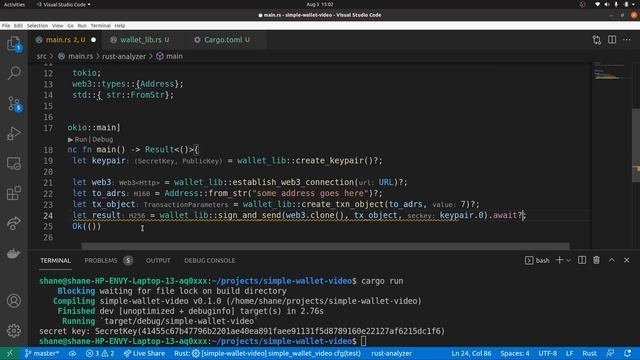This screenshot has height=360, width=640.
Task: Open the Visual Studio Code app menu in top bar
Action: click(x=64, y=4)
